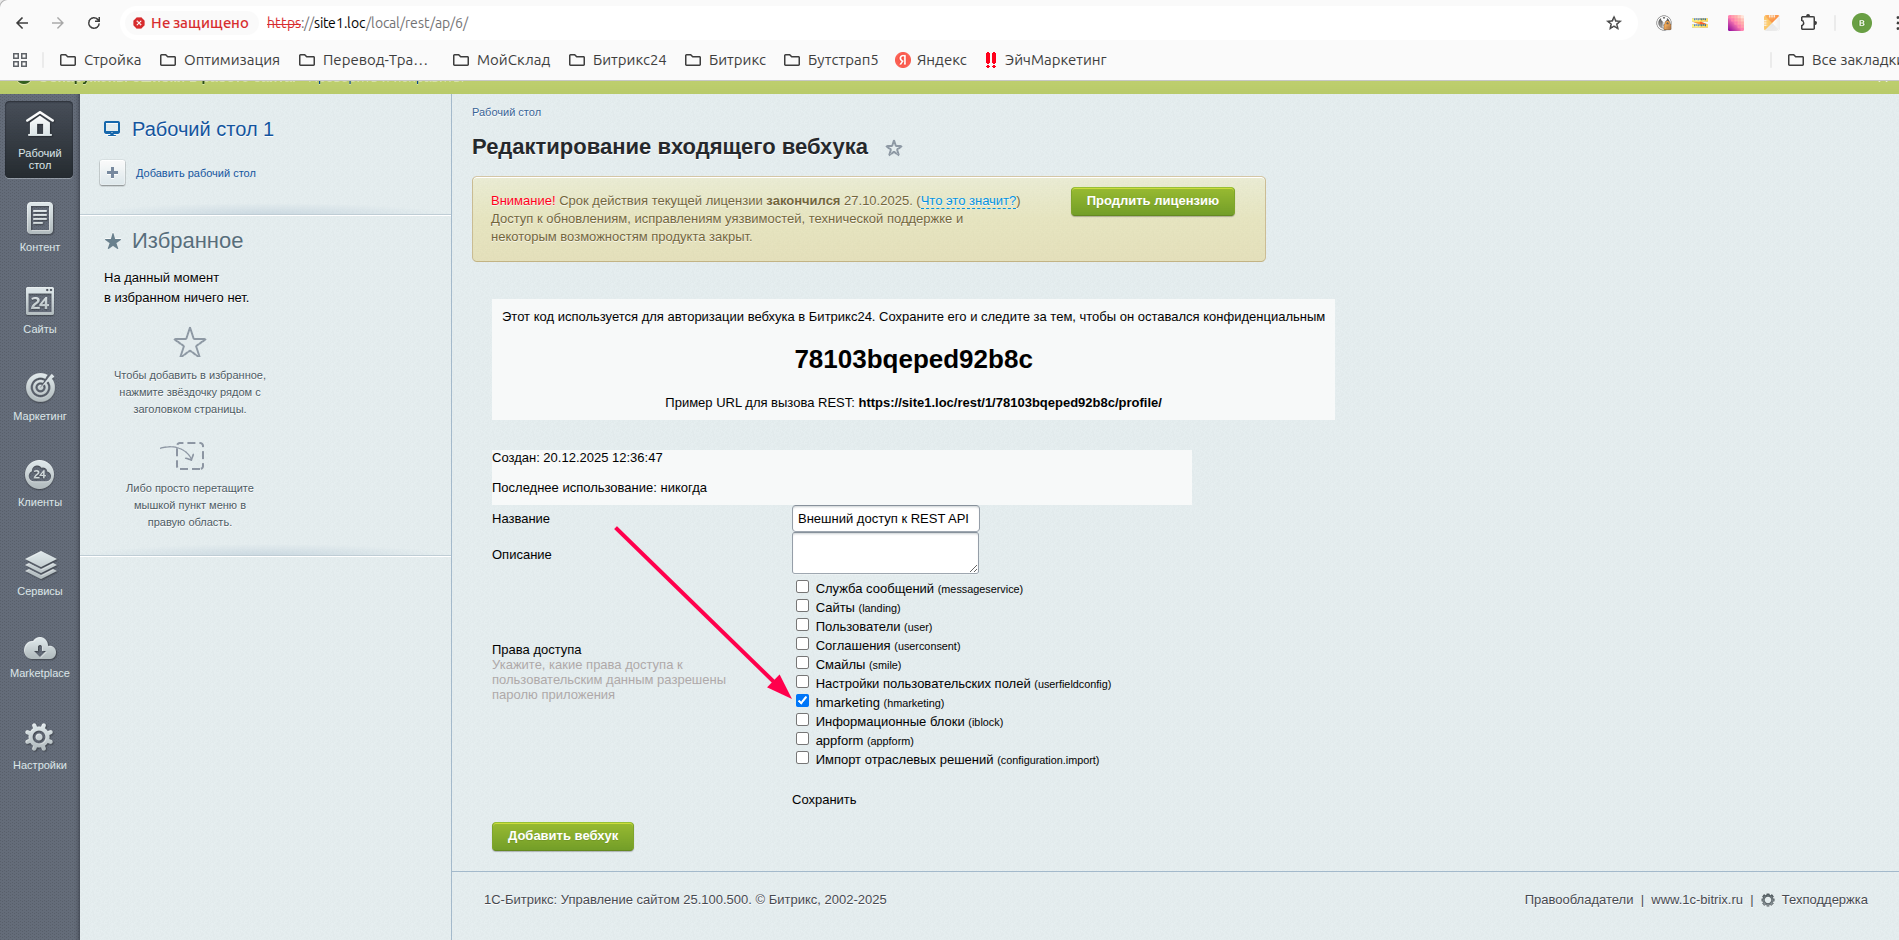
Task: Click the Добавить вебхук button
Action: [562, 836]
